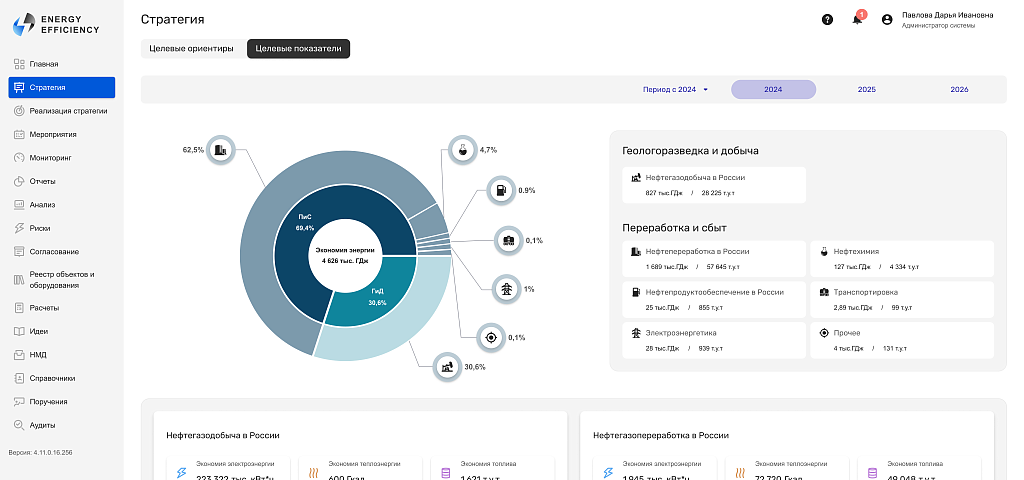This screenshot has height=480, width=1024.
Task: Select the target icon labeled 0,1%
Action: click(x=490, y=337)
